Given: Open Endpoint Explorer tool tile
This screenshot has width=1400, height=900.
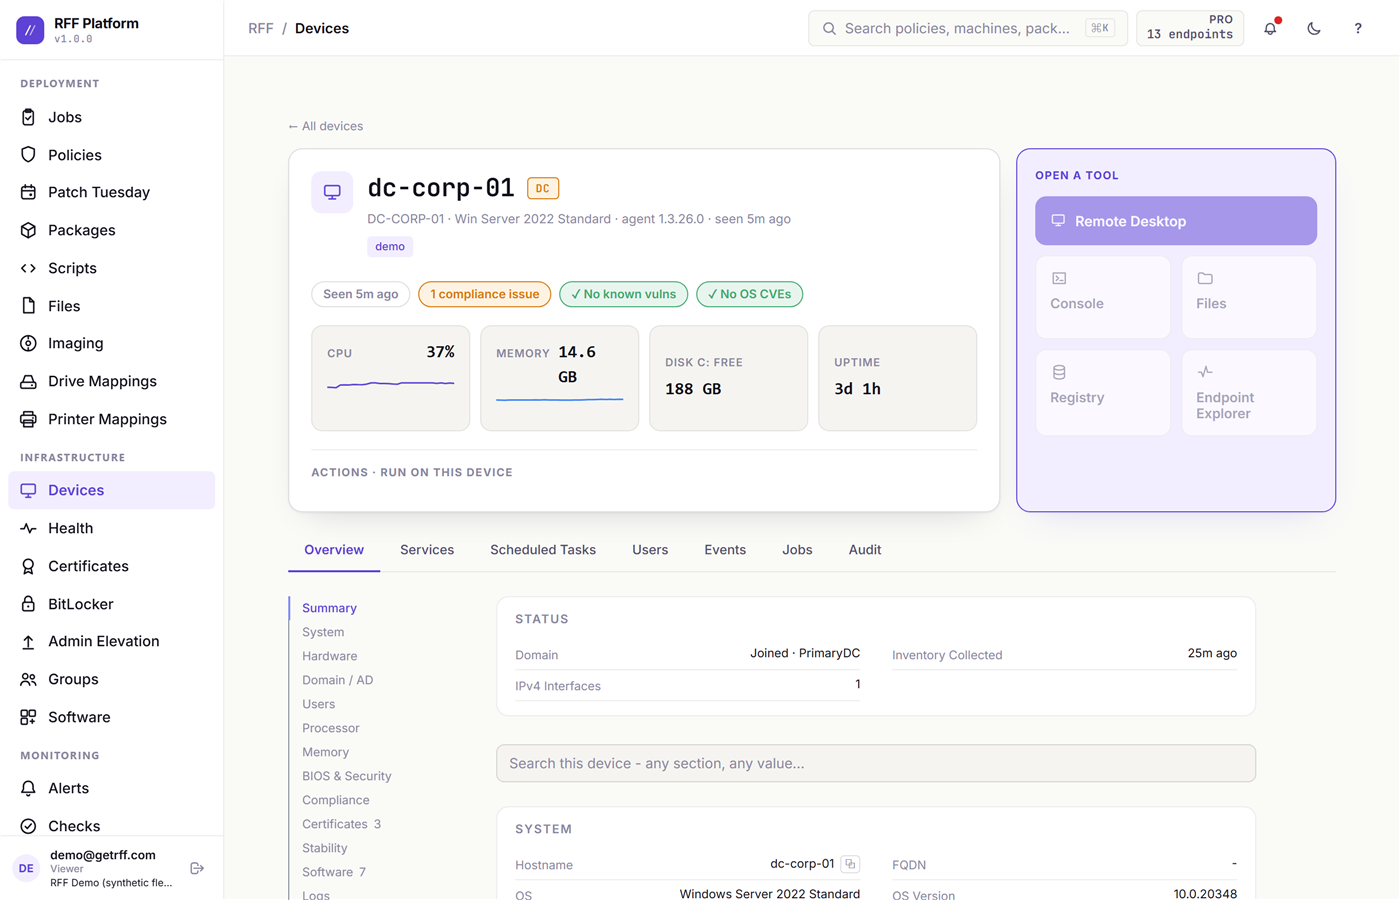Looking at the screenshot, I should (1249, 392).
